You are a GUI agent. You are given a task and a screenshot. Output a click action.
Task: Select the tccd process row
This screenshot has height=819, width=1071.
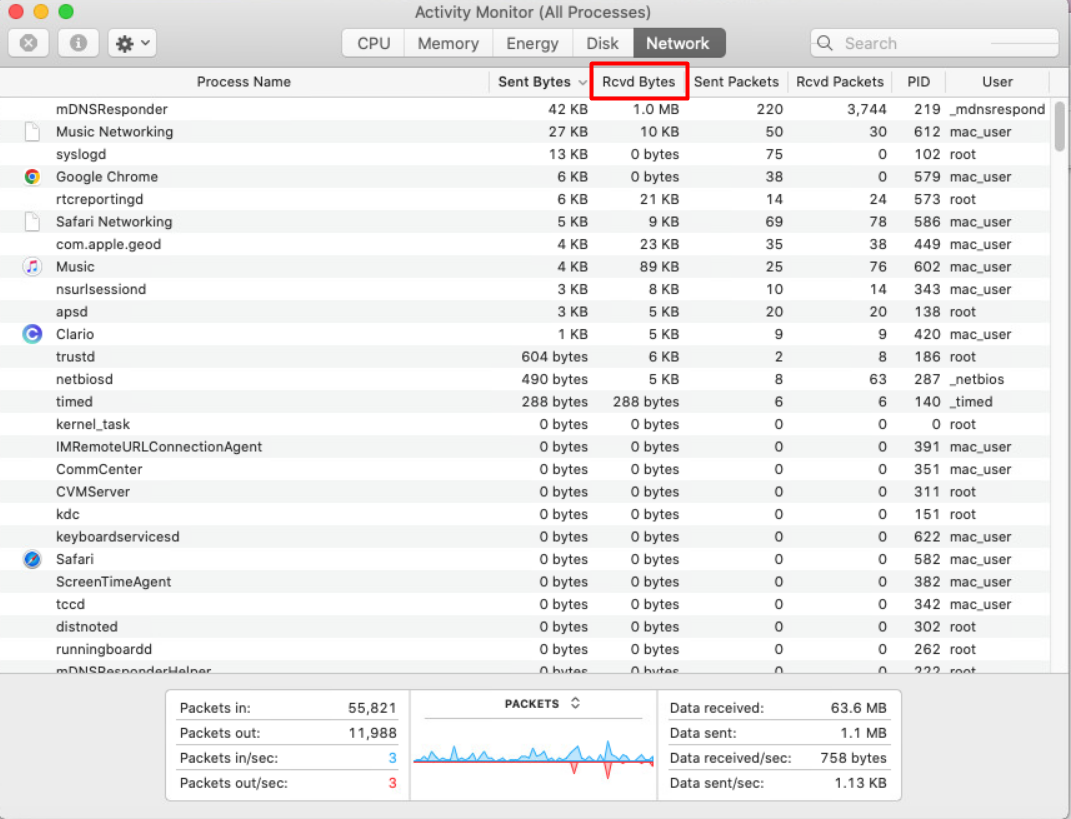tap(525, 604)
